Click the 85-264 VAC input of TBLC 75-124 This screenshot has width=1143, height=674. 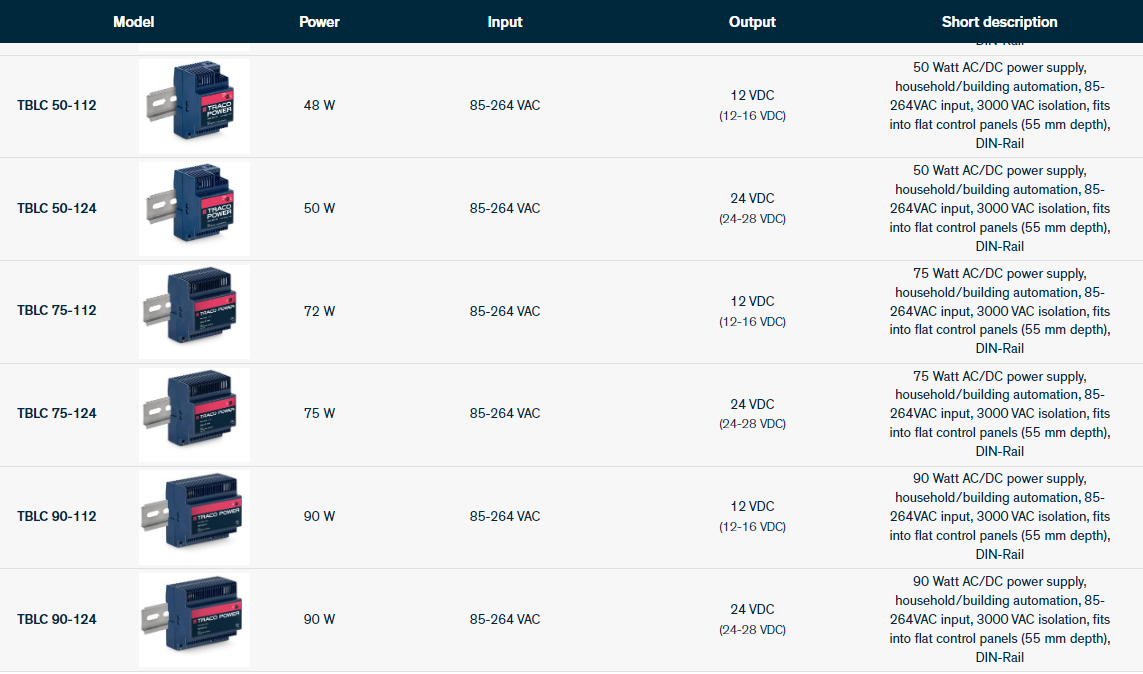click(505, 413)
